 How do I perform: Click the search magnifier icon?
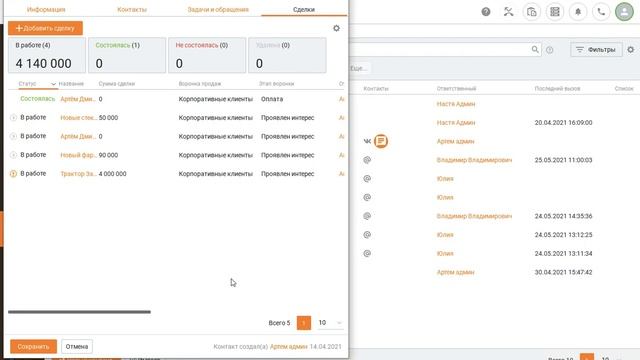coord(535,49)
